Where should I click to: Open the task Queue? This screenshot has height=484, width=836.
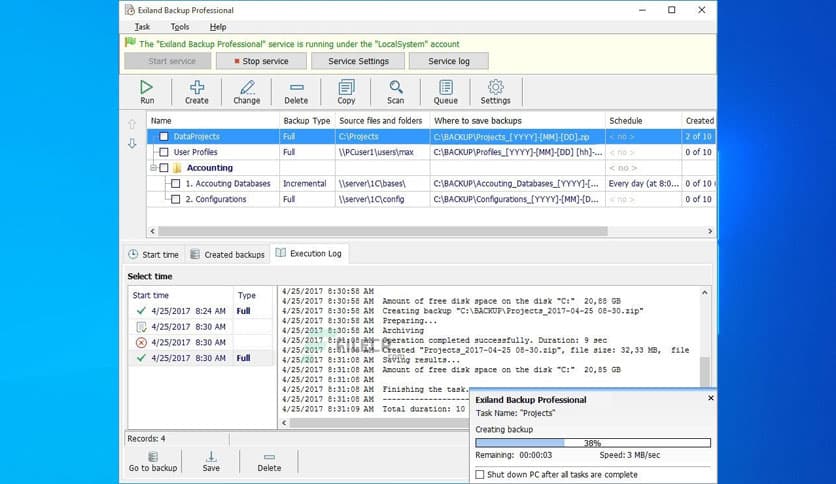coord(446,92)
